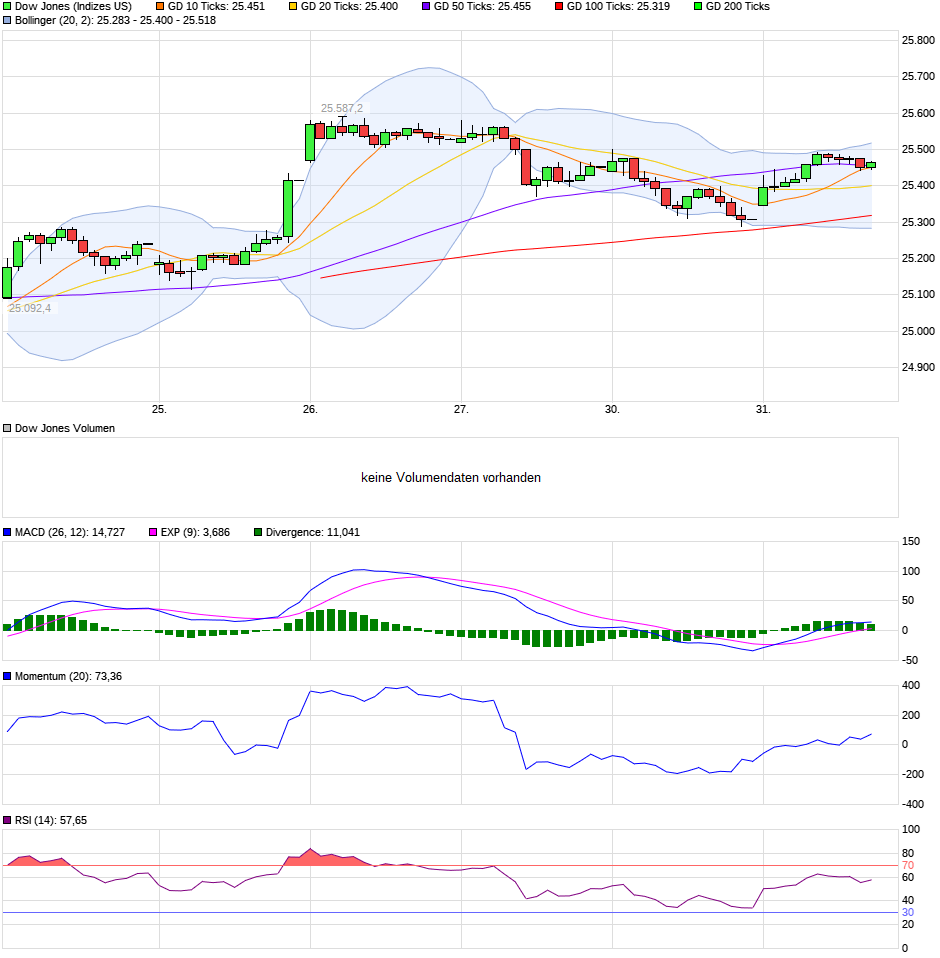Click the 25.400 price axis label
Image resolution: width=940 pixels, height=958 pixels.
coord(918,185)
